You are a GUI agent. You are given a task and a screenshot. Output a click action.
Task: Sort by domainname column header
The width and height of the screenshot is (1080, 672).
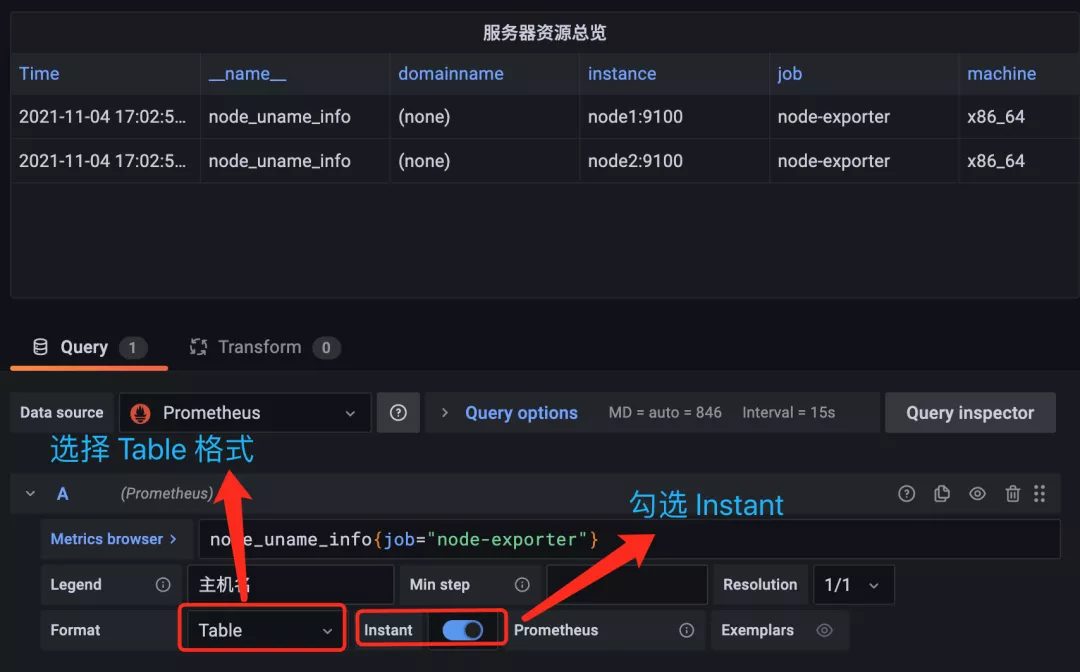pyautogui.click(x=450, y=74)
